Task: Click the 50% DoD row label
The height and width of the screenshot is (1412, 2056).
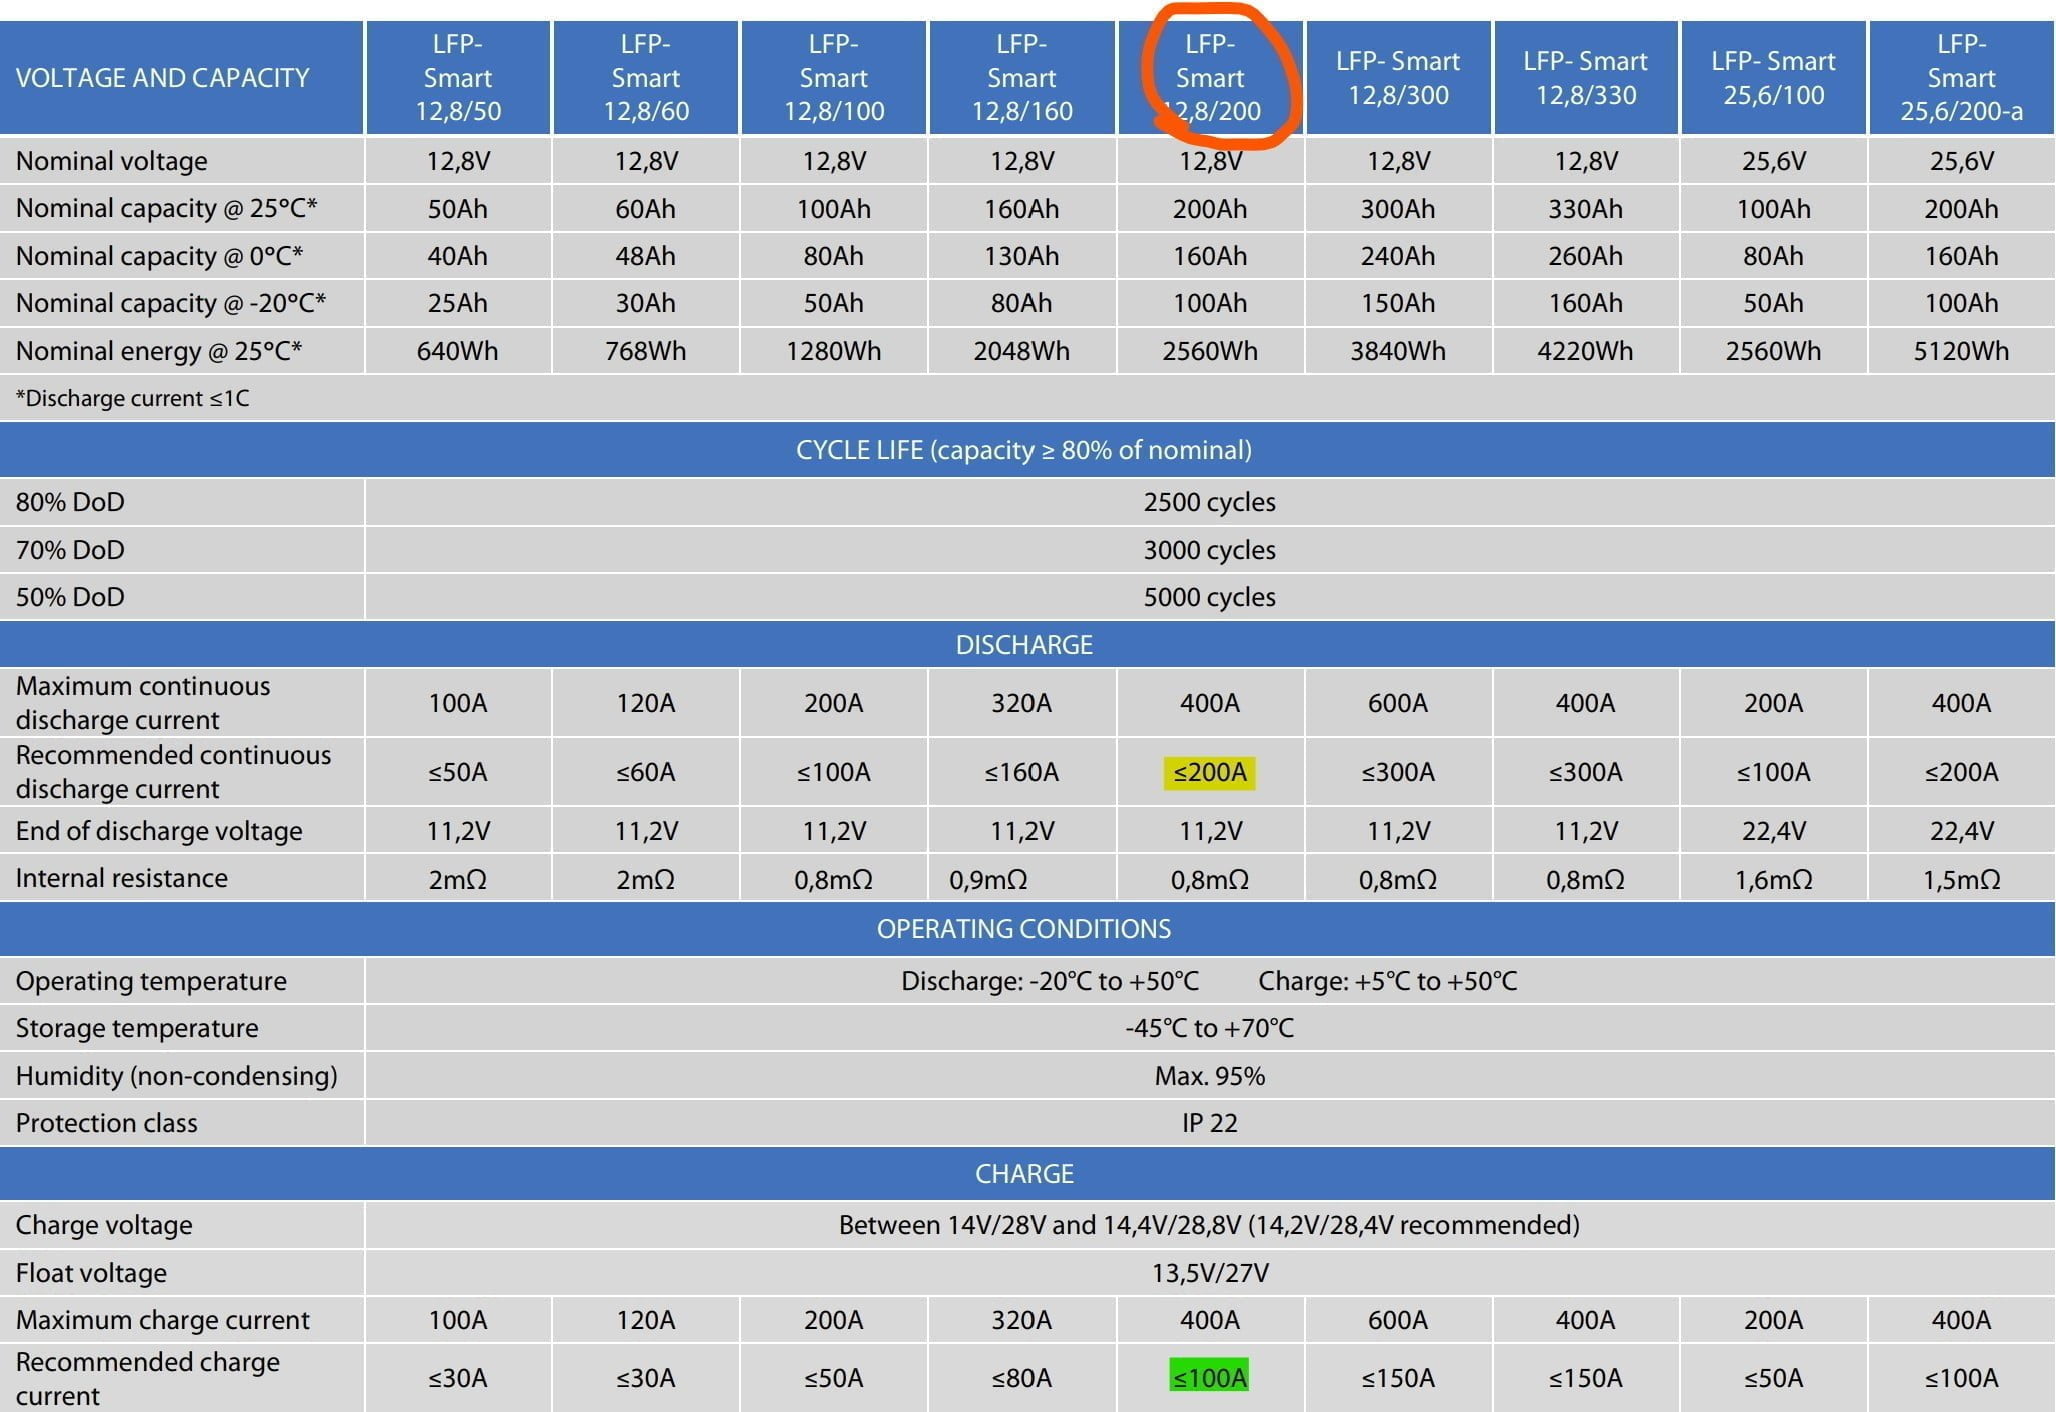Action: click(x=70, y=597)
